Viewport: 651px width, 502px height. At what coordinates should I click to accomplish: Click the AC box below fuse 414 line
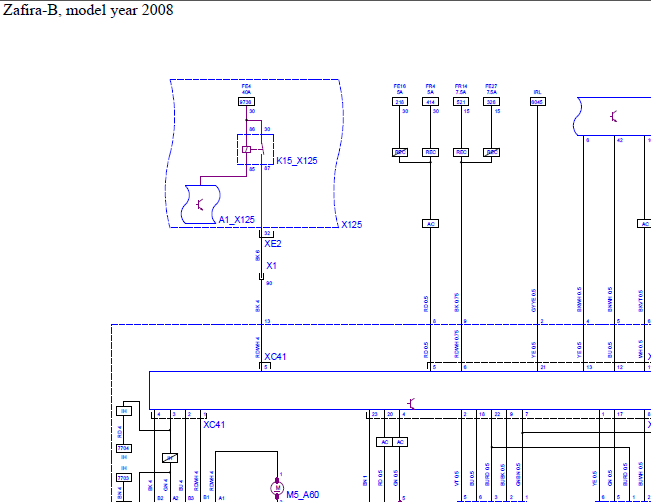pos(431,224)
